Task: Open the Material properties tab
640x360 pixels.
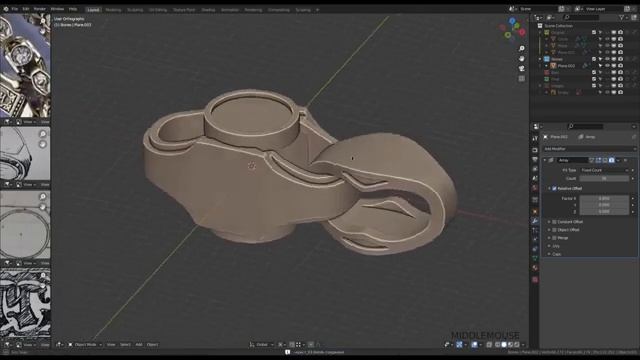Action: [535, 268]
